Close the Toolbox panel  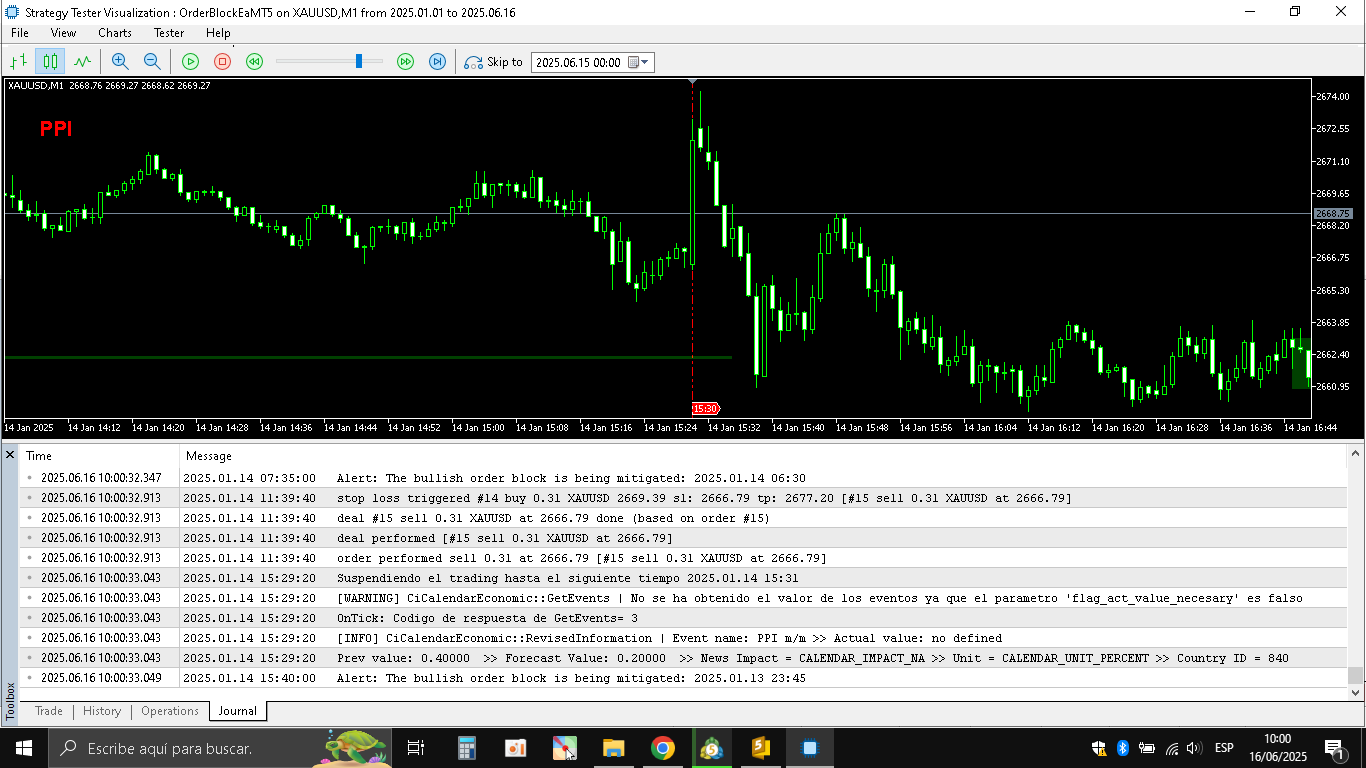pyautogui.click(x=10, y=455)
